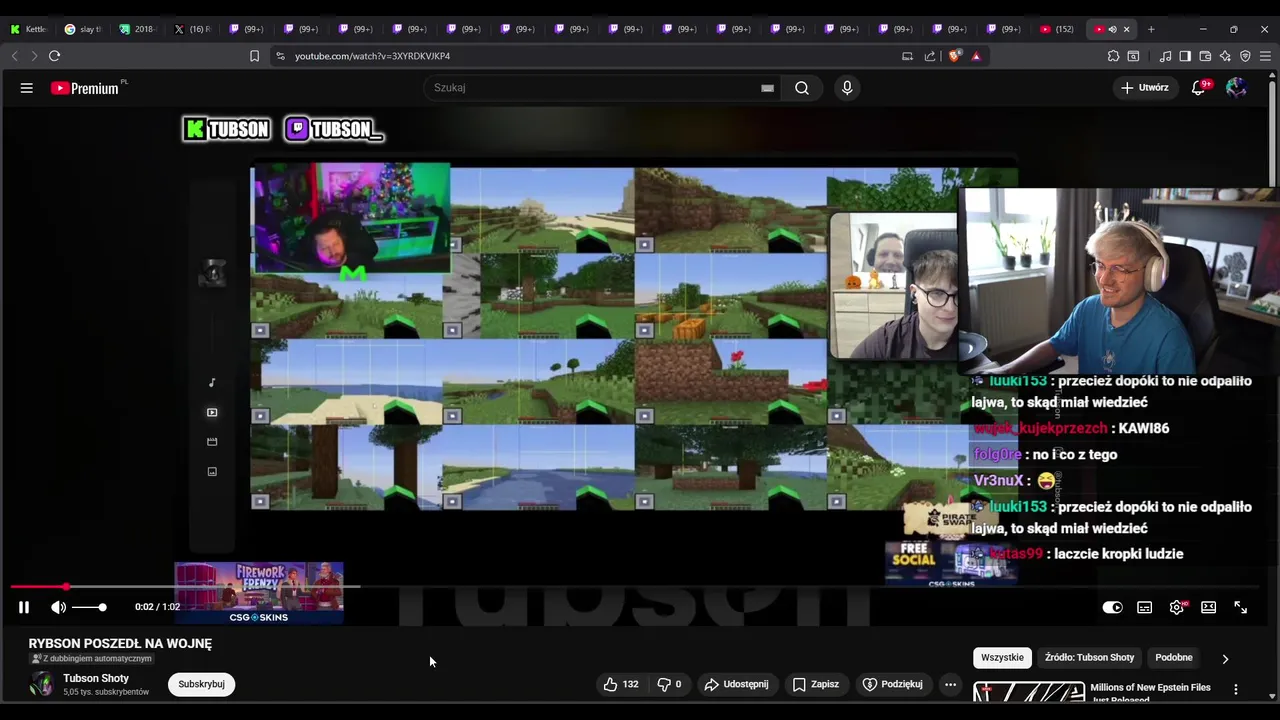
Task: Start voice search with the microphone
Action: 847,88
